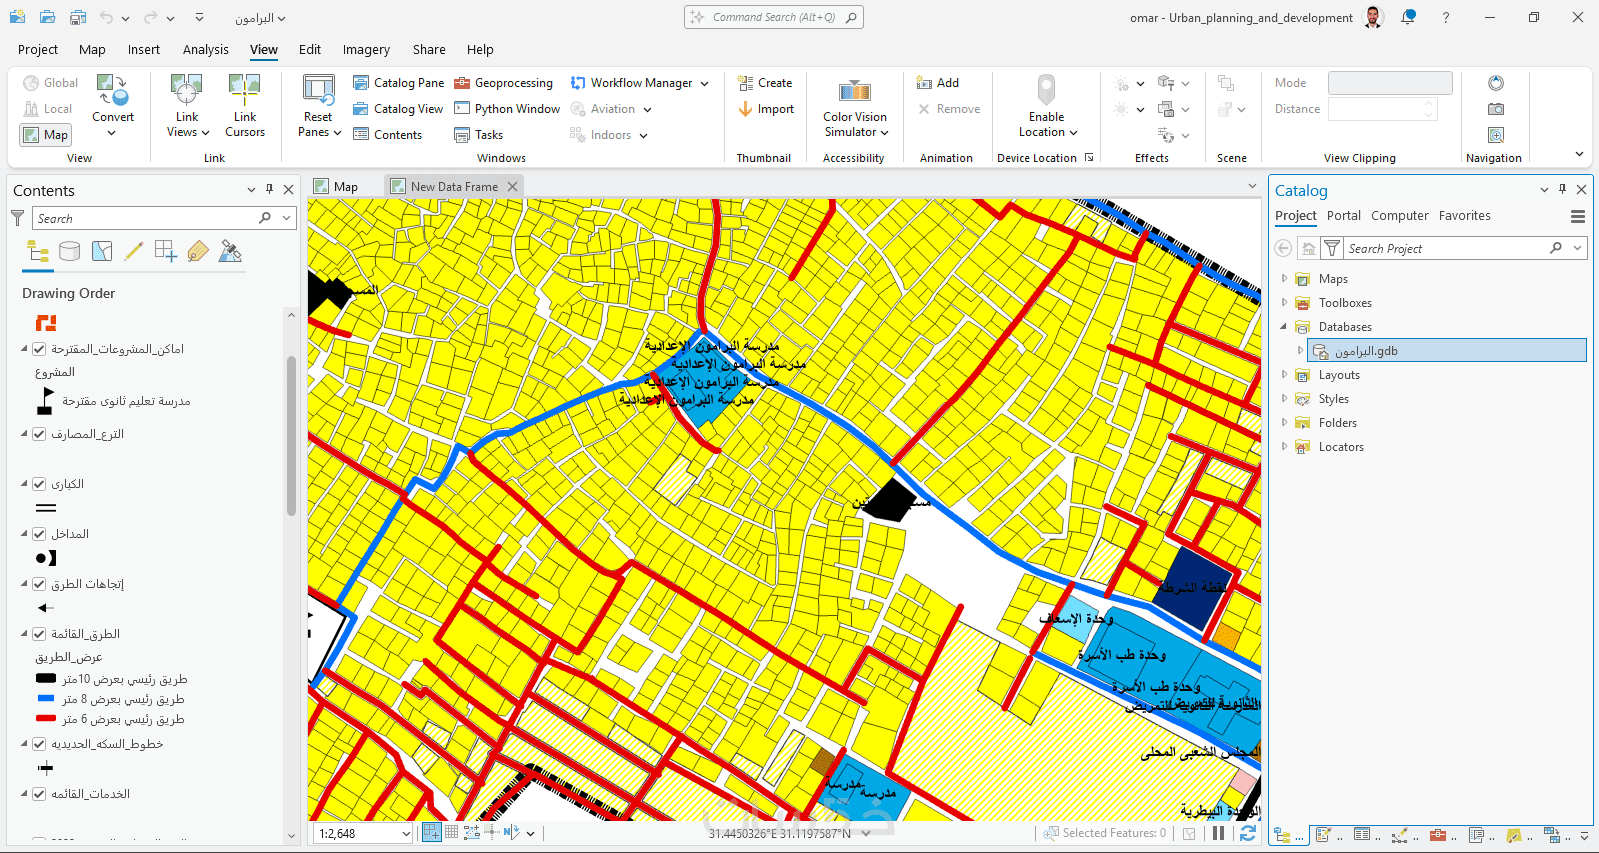The image size is (1599, 853).
Task: Select Link Cursors tool
Action: (x=245, y=106)
